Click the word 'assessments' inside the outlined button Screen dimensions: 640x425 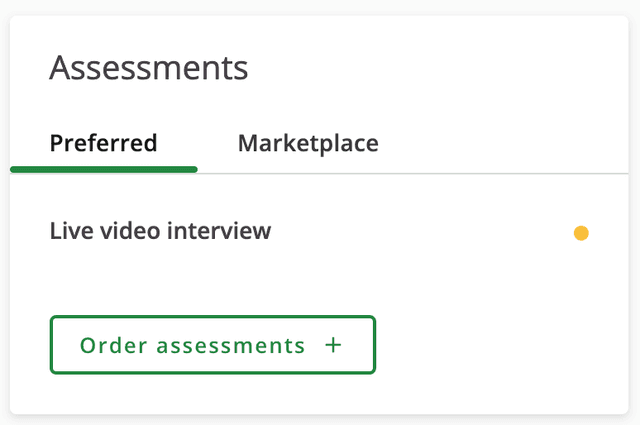point(237,345)
